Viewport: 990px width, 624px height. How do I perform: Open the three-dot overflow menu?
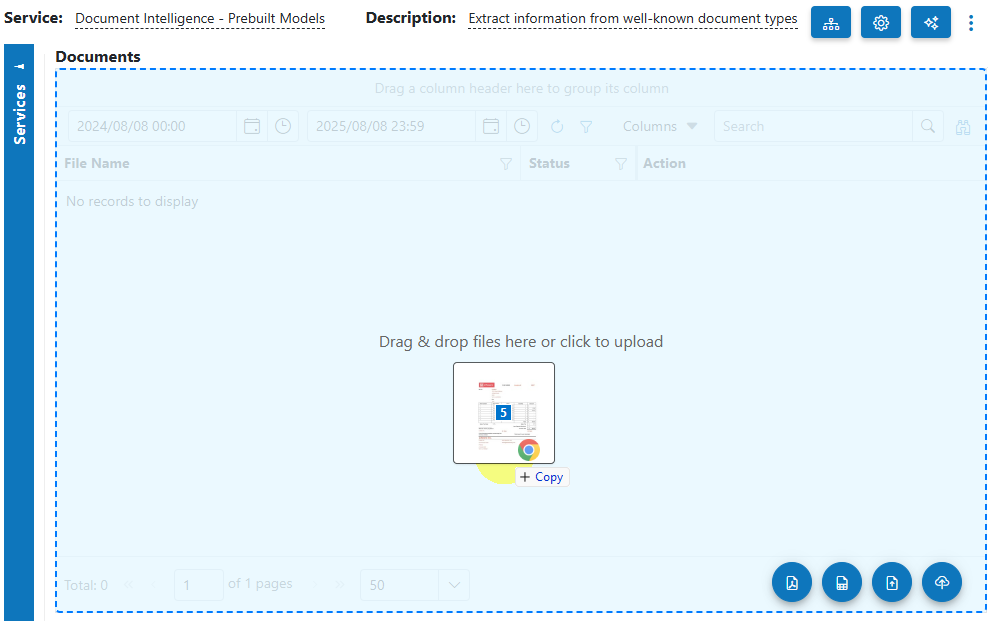[x=971, y=22]
